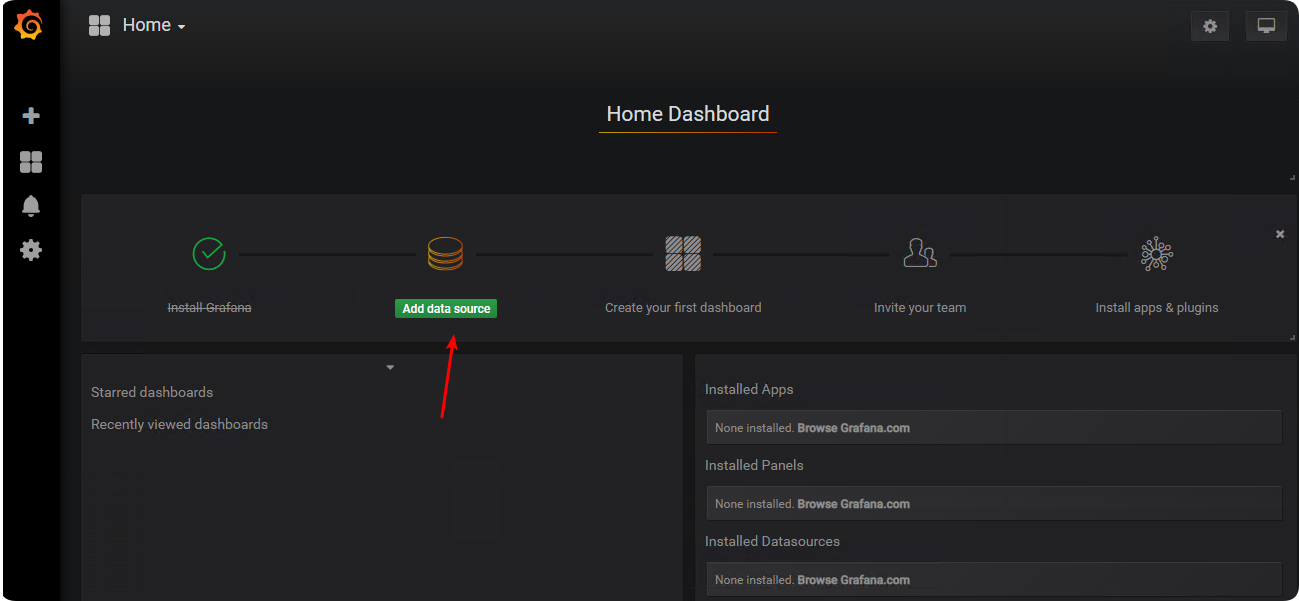1299x601 pixels.
Task: Click the Grafana logo
Action: point(29,25)
